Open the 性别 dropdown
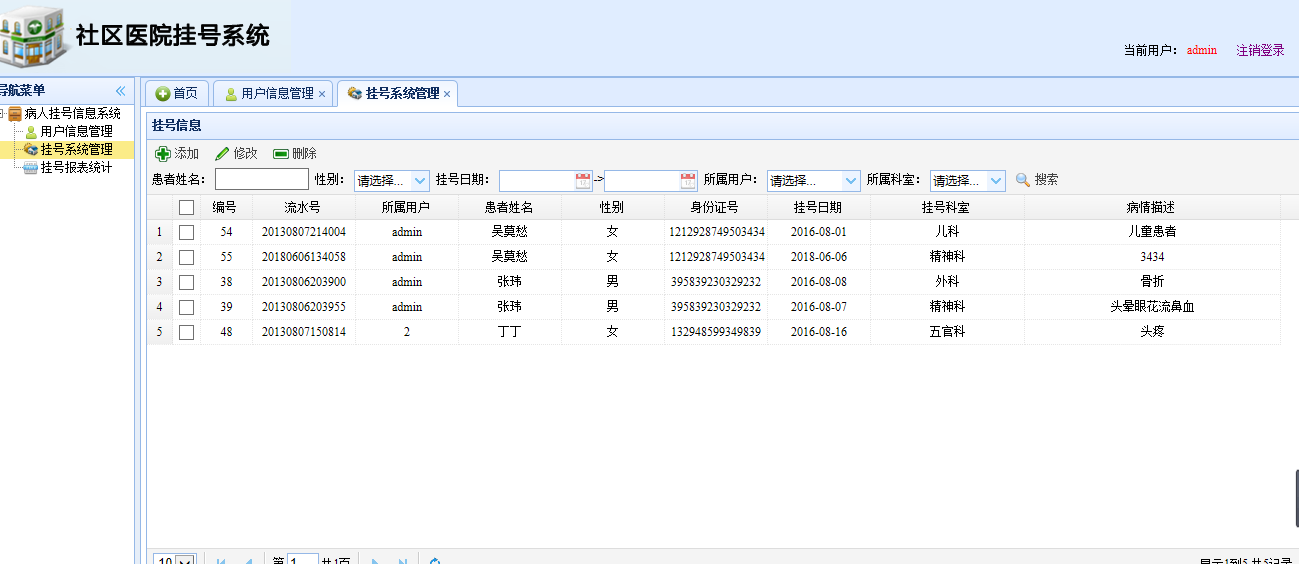 pos(420,181)
